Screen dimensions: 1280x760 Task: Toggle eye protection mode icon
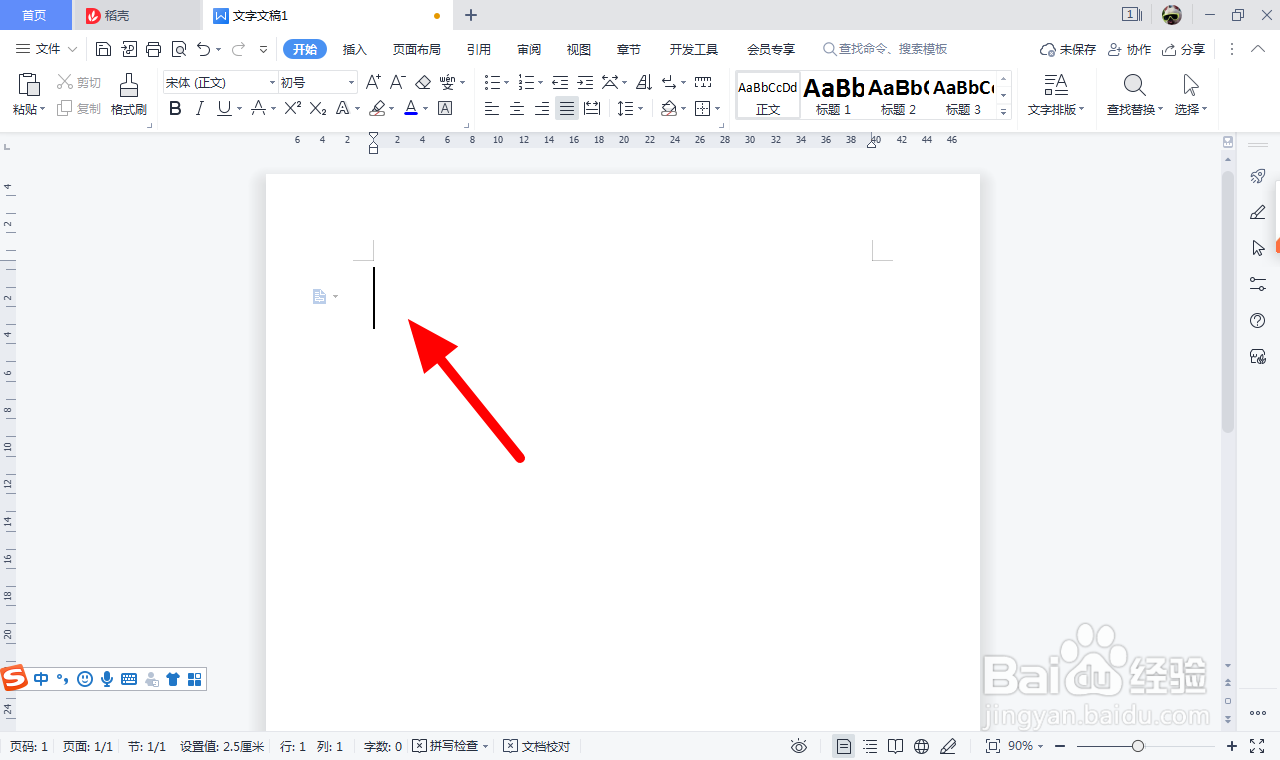[799, 746]
